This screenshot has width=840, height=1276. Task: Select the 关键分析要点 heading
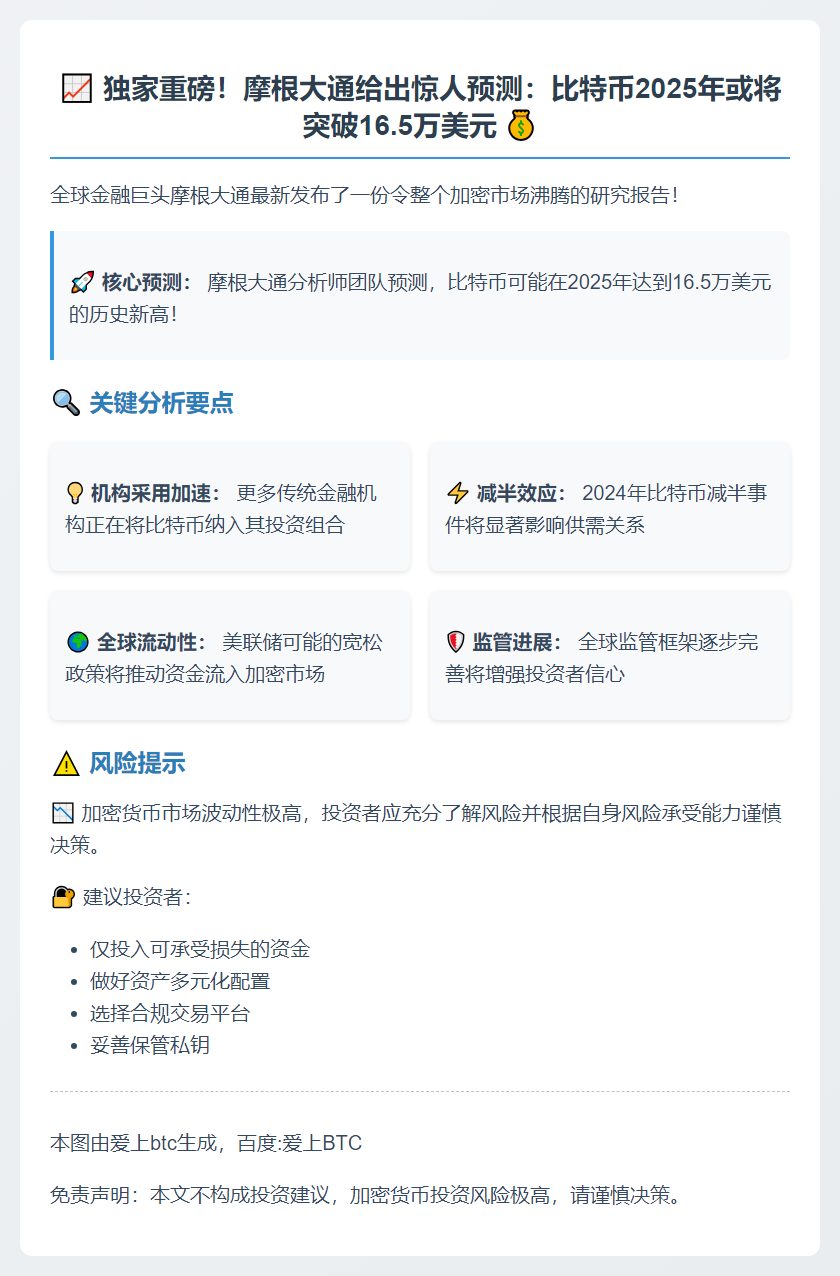click(161, 403)
